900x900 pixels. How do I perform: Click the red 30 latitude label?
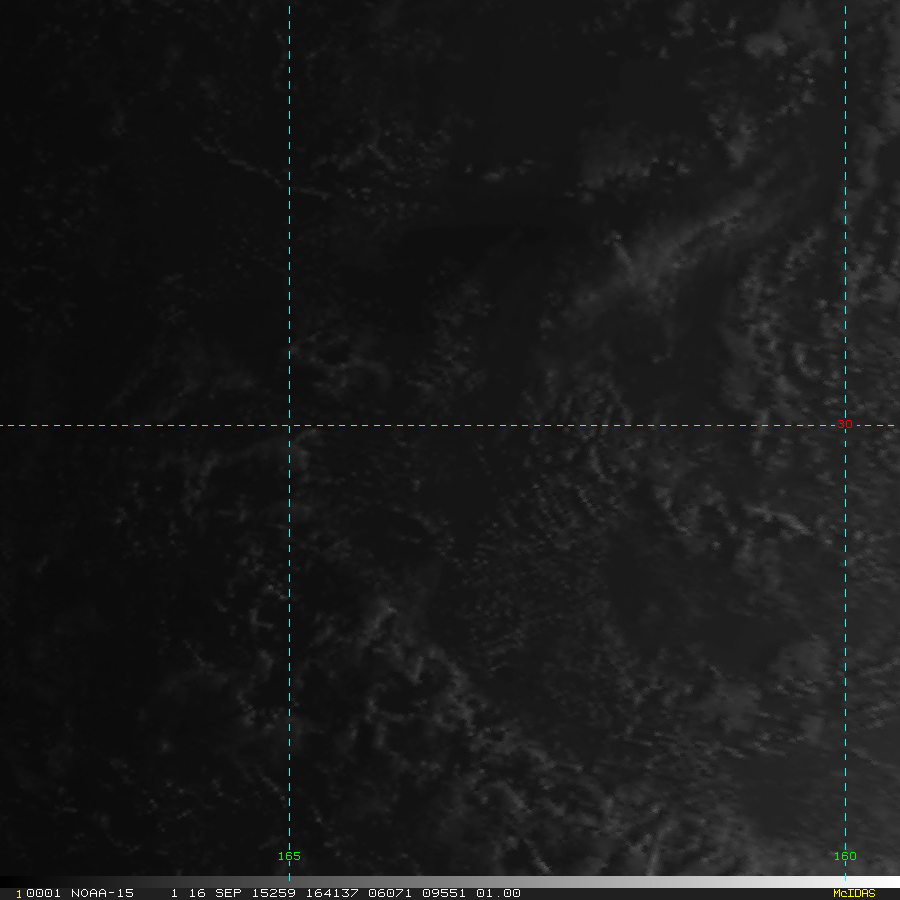pos(844,424)
